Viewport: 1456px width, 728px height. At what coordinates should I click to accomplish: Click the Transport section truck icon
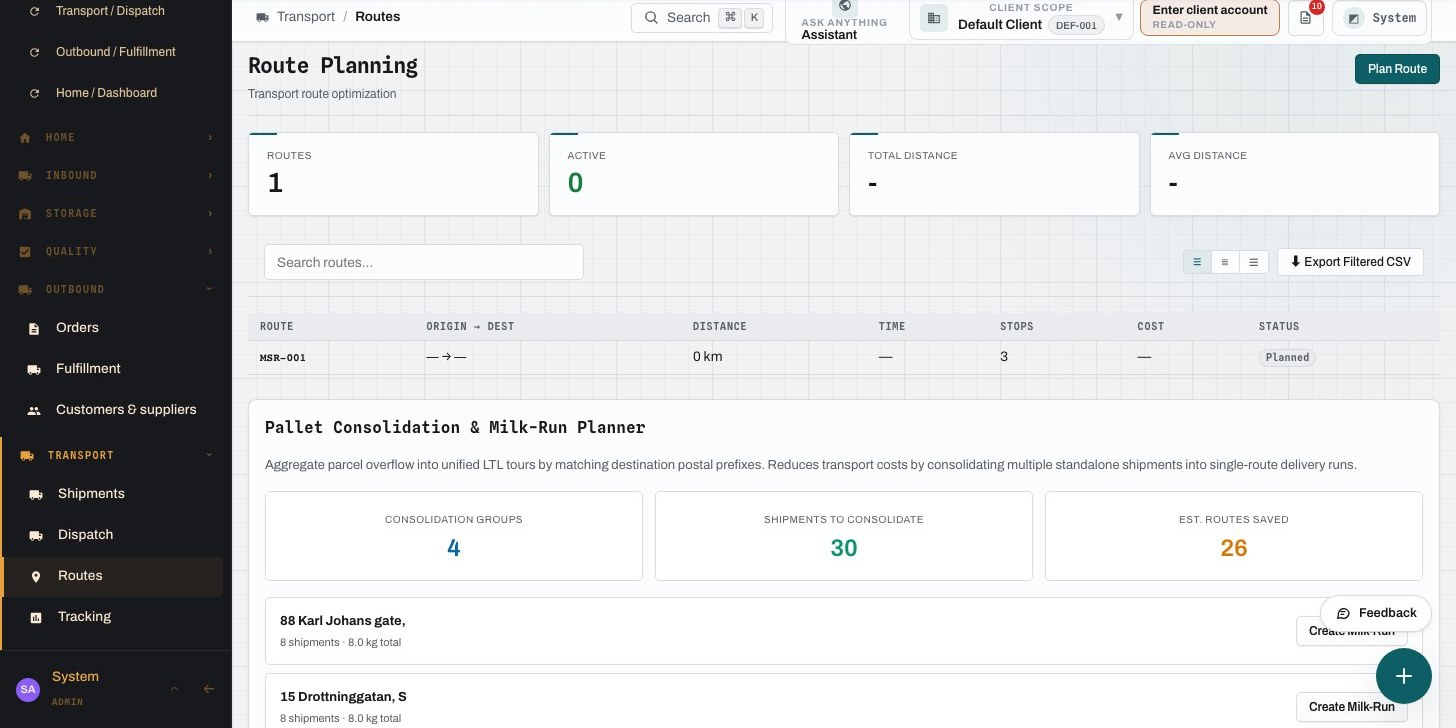(27, 456)
